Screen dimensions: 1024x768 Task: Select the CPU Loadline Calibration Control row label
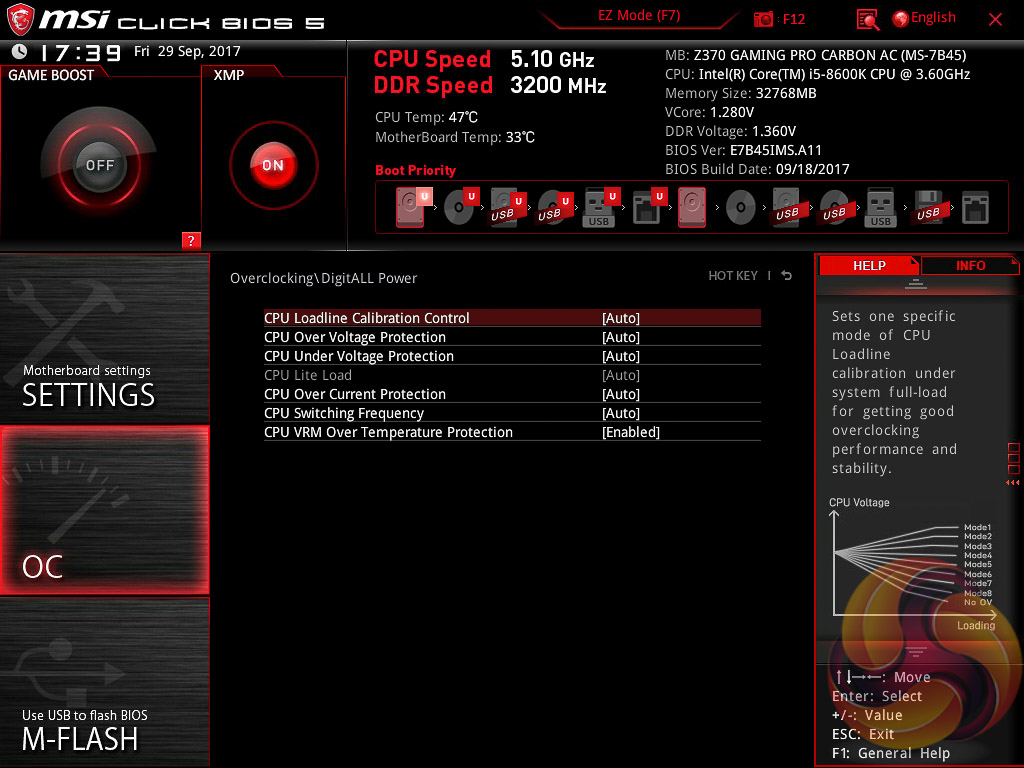[x=366, y=318]
